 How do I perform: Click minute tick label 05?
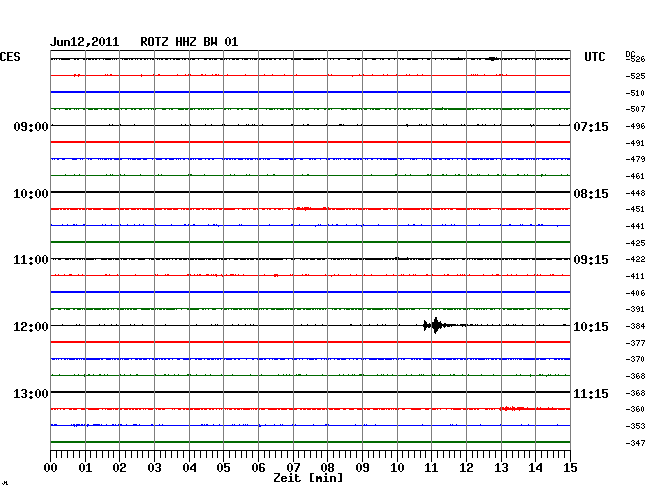point(223,467)
